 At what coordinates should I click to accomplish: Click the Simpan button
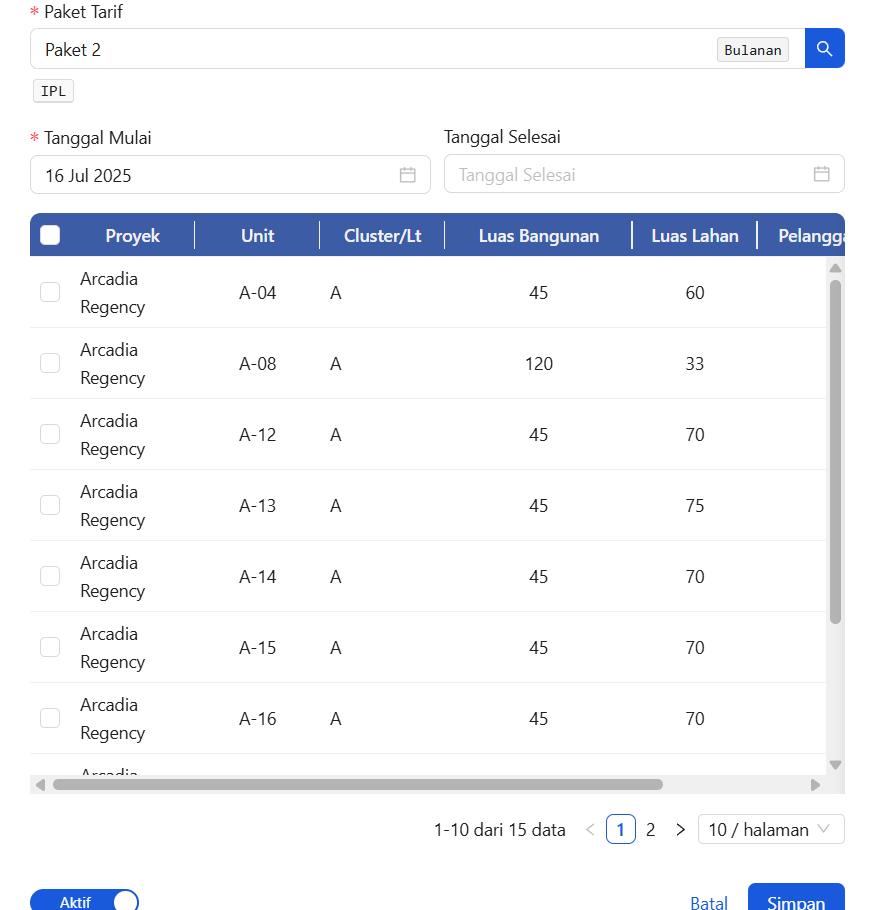pyautogui.click(x=797, y=901)
